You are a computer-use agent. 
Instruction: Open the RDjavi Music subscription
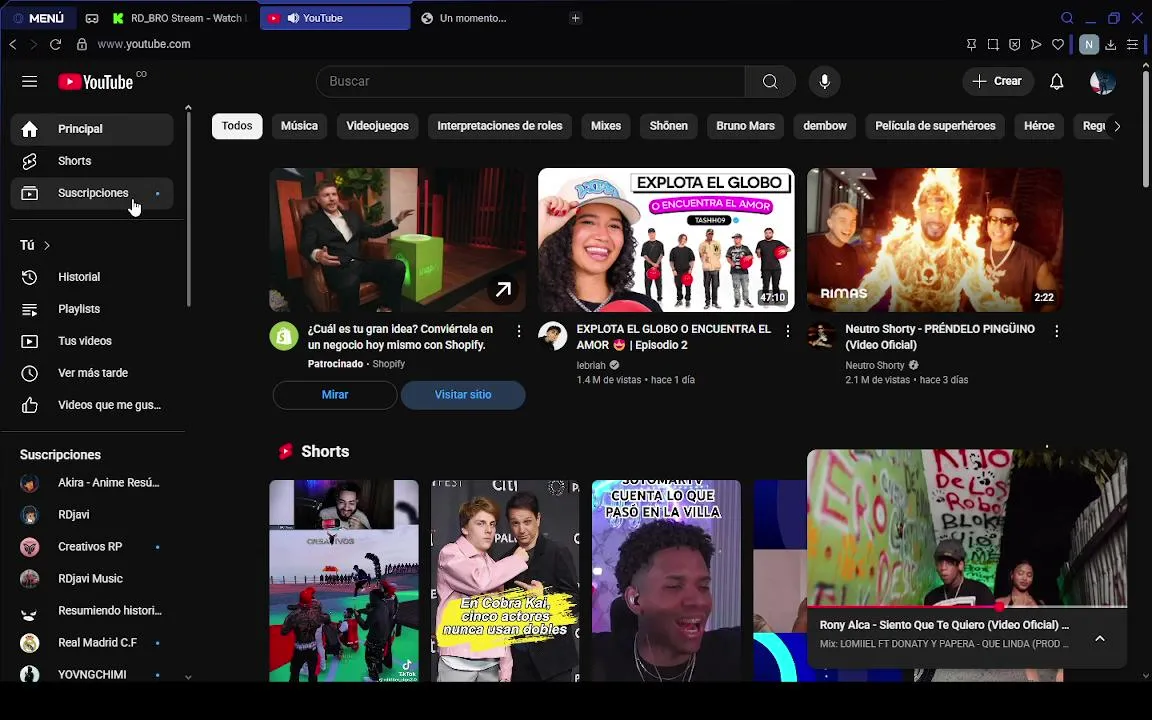pos(92,579)
